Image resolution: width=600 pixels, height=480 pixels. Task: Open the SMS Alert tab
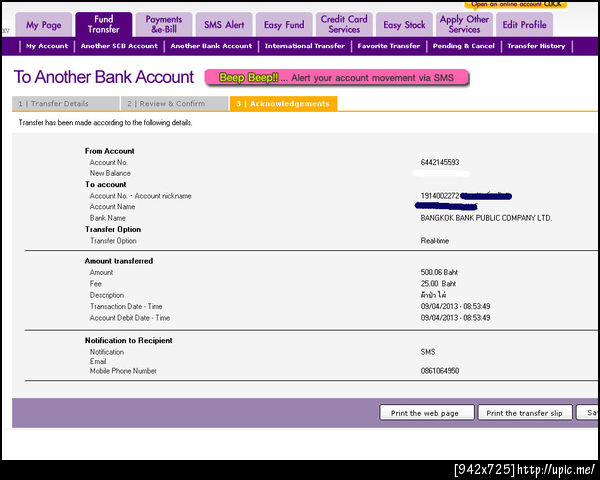[224, 25]
